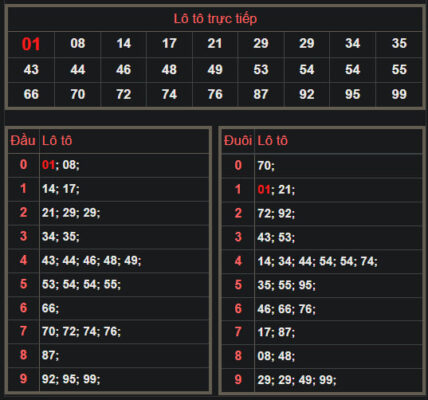Click Đuôi row 6 with 46; 66; 76
This screenshot has height=400, width=428.
(322, 309)
